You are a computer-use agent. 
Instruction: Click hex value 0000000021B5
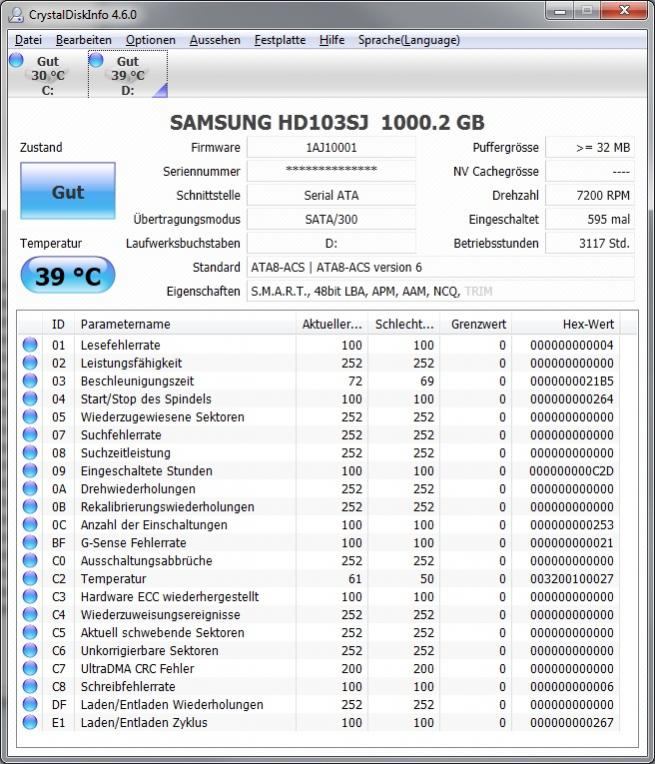(x=572, y=381)
